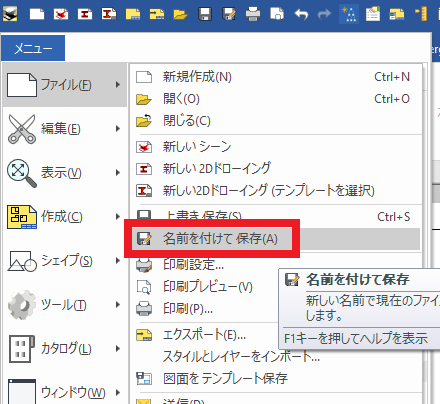440x404 pixels.
Task: Click the save-as floppy with pencil toolbar icon
Action: 229,14
